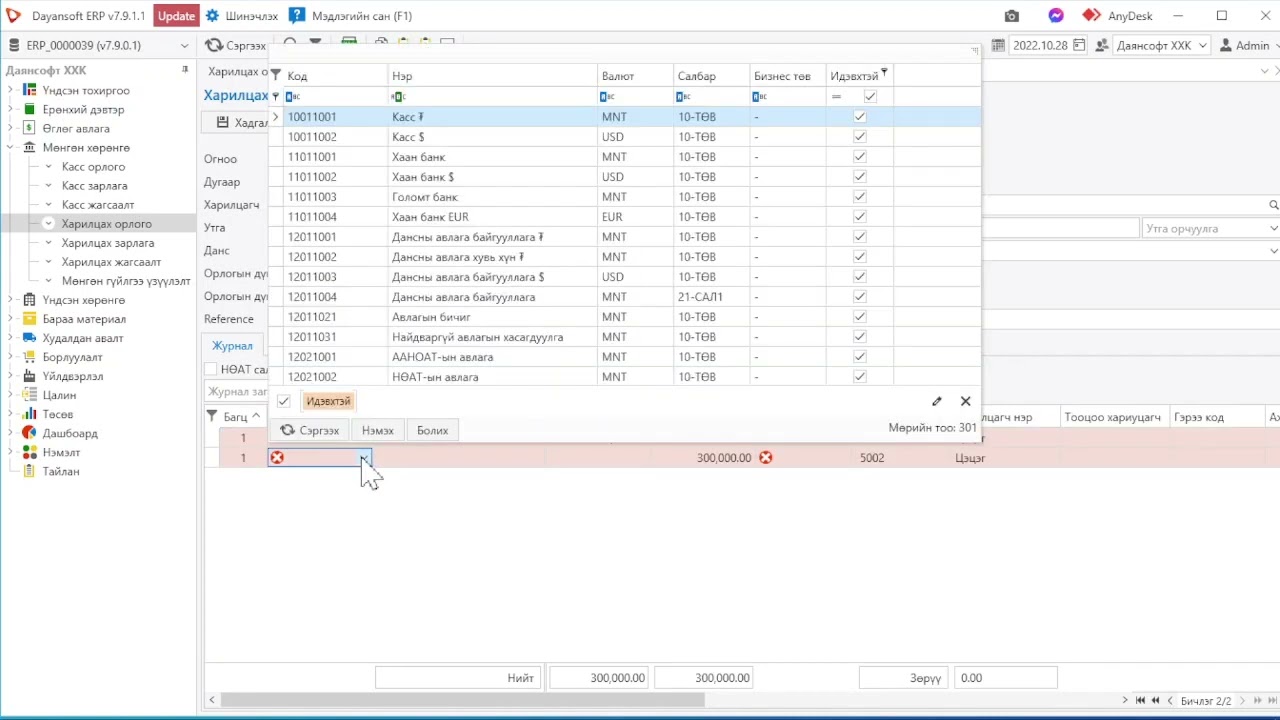The width and height of the screenshot is (1280, 720).
Task: Click Борлуулалт module icon
Action: click(29, 357)
